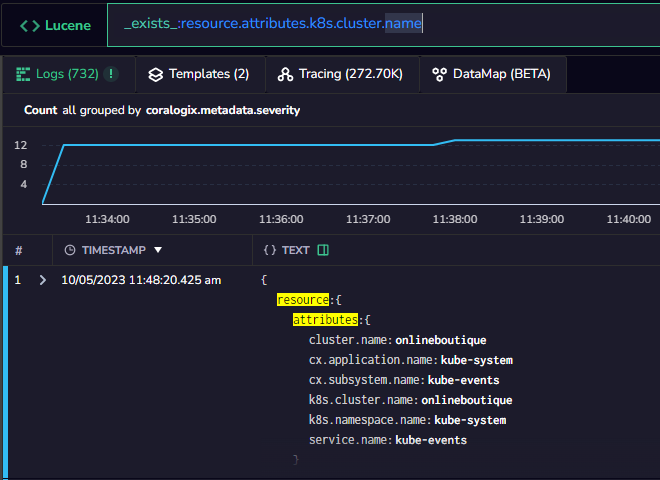
Task: Click the TEXT column header
Action: pyautogui.click(x=295, y=250)
